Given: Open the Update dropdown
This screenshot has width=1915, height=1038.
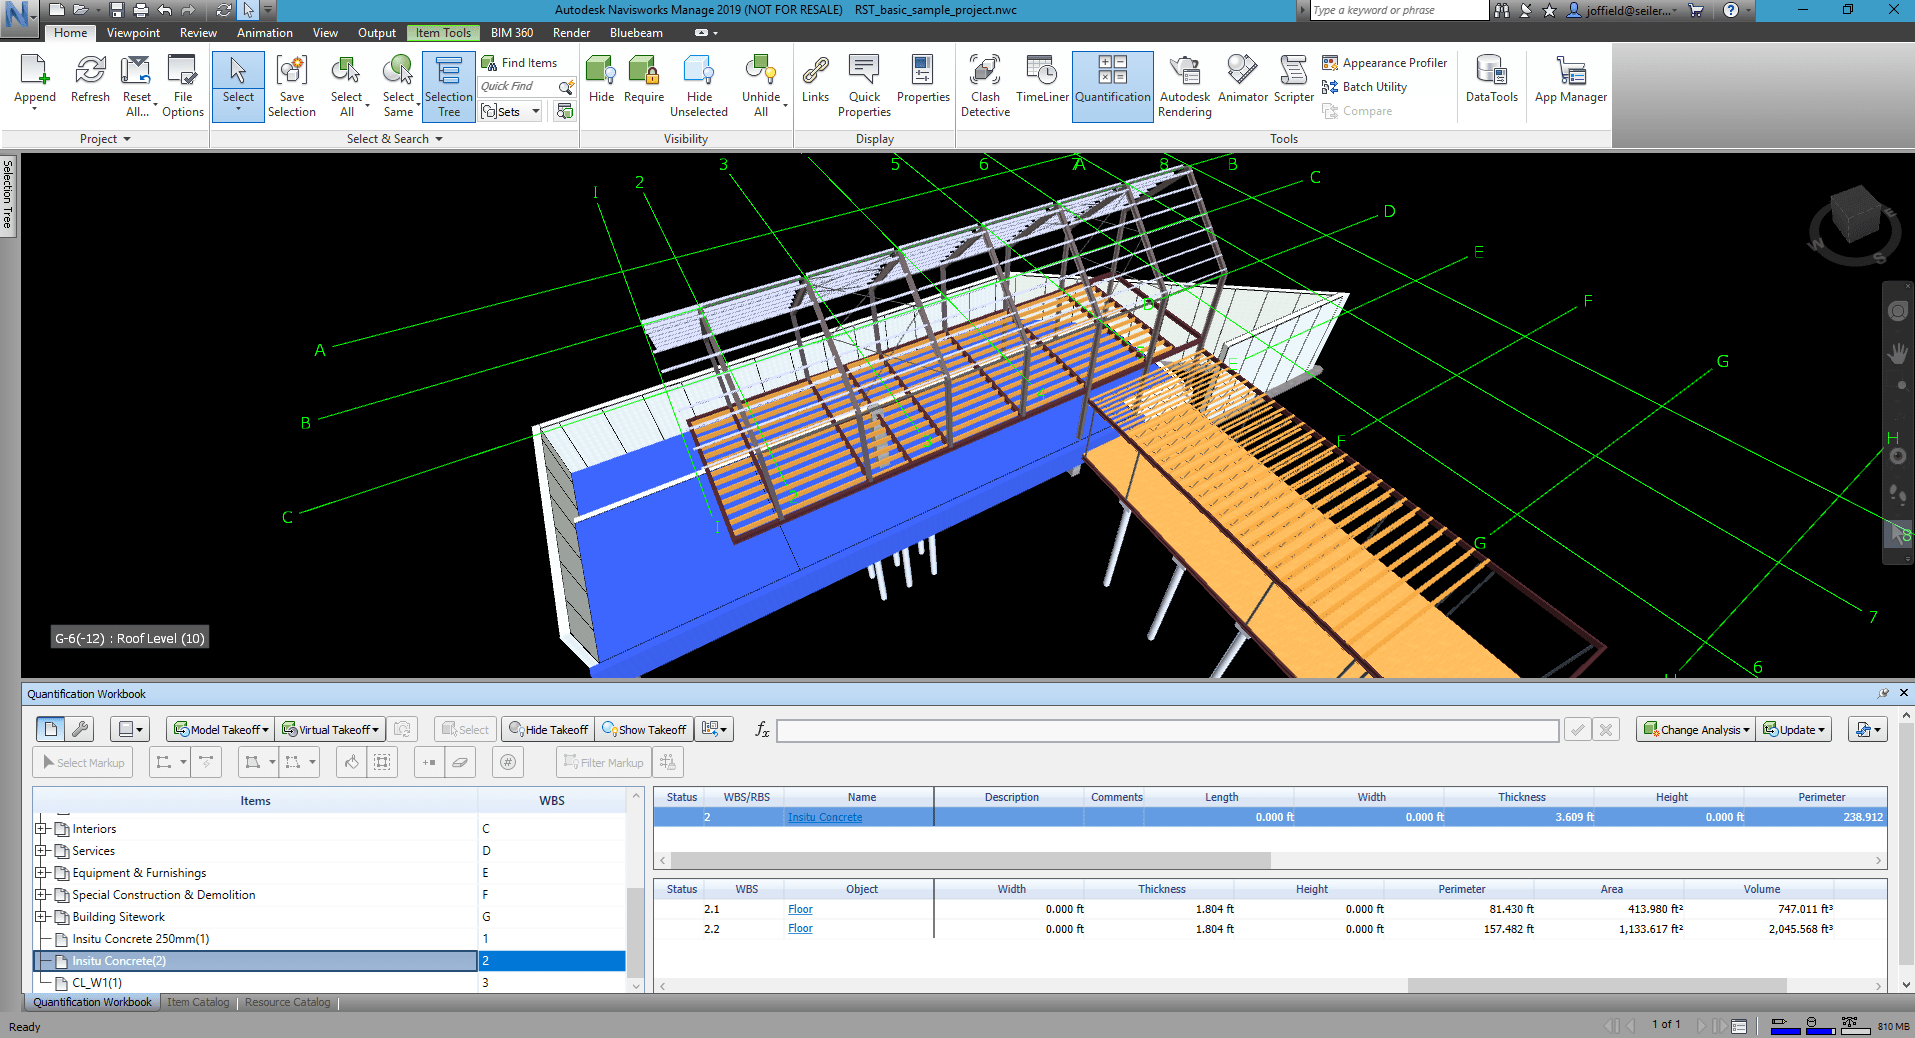Looking at the screenshot, I should (1794, 729).
